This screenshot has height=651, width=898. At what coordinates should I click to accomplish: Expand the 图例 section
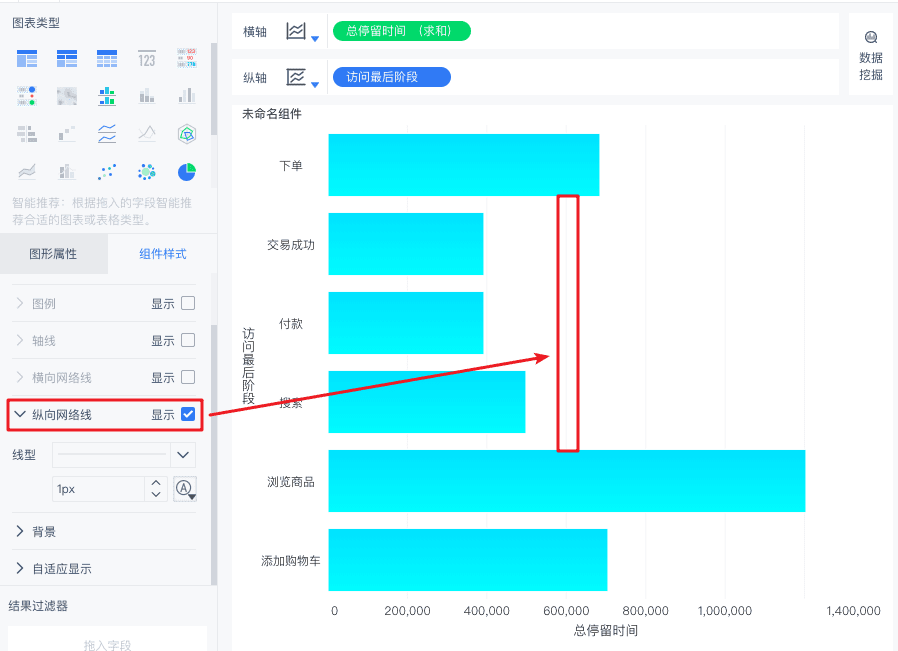(x=20, y=303)
